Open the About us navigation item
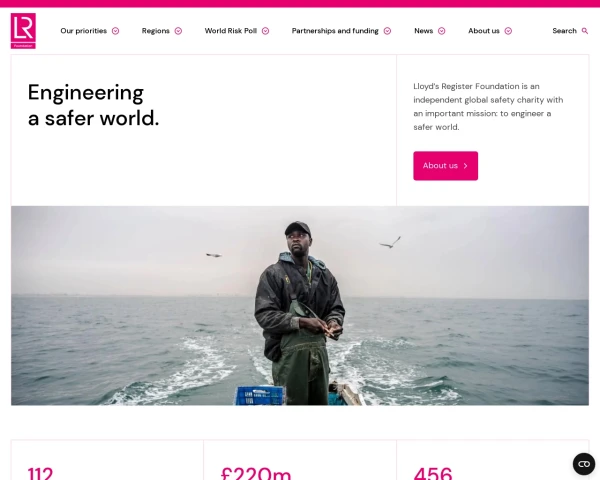 [x=484, y=31]
